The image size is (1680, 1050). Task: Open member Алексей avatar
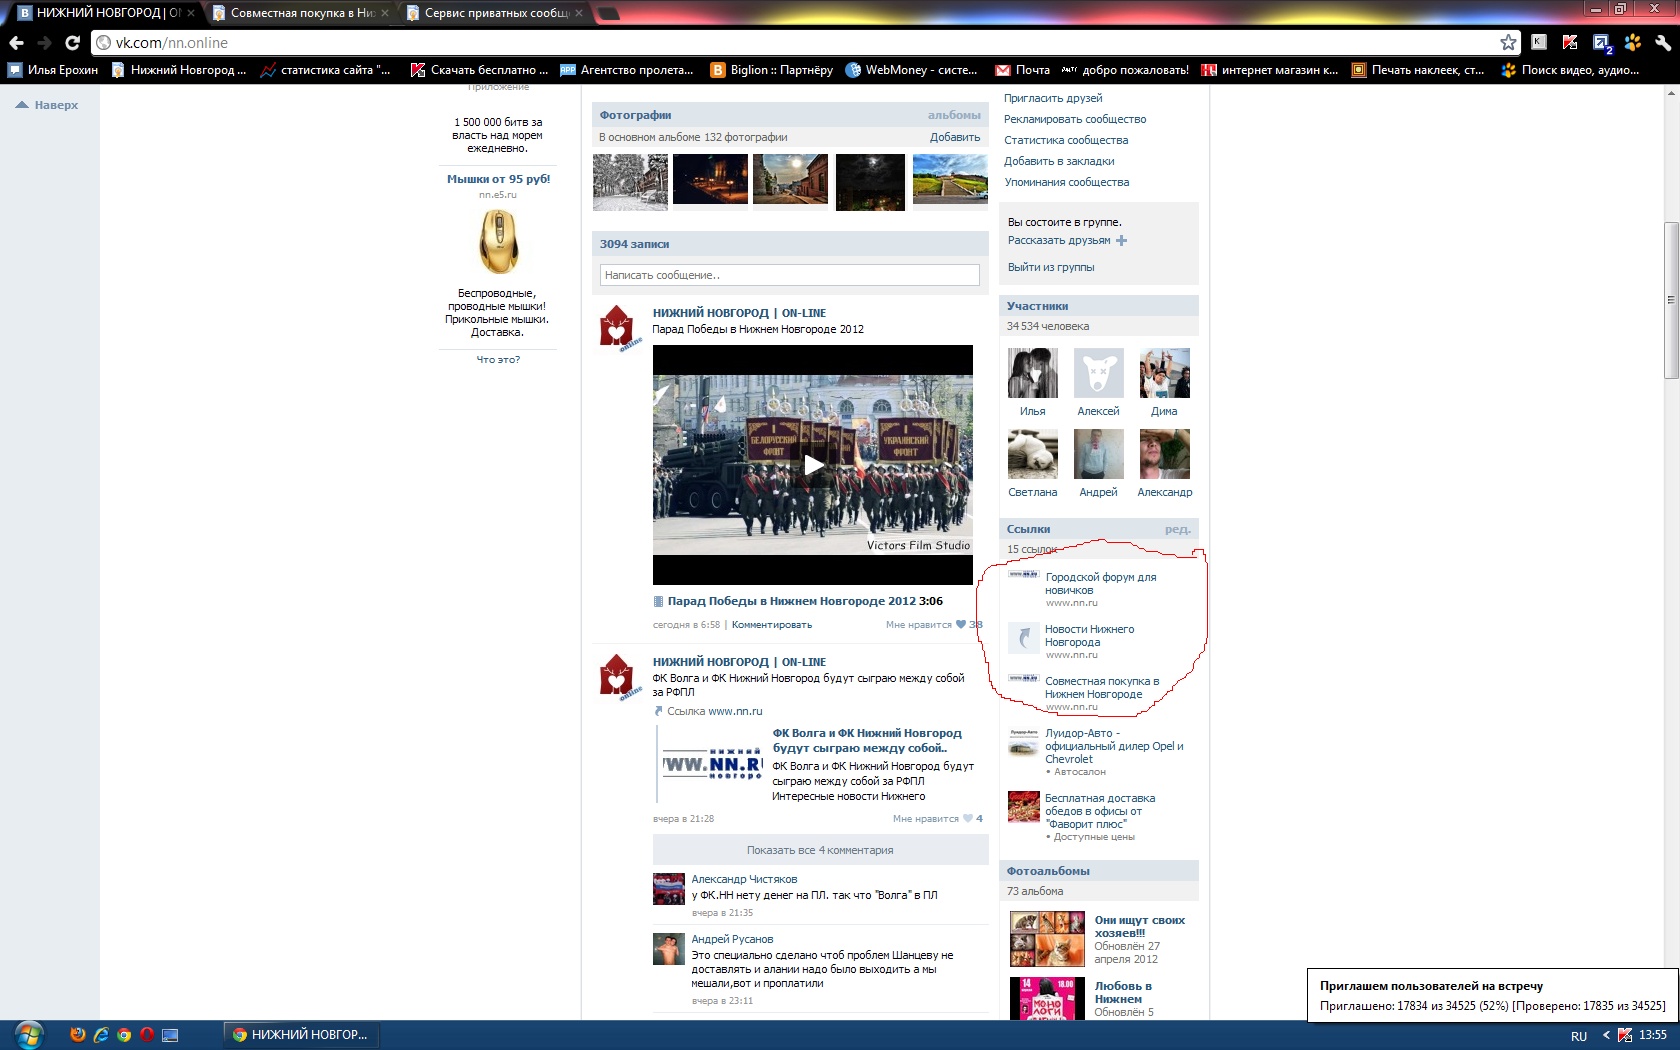1099,373
